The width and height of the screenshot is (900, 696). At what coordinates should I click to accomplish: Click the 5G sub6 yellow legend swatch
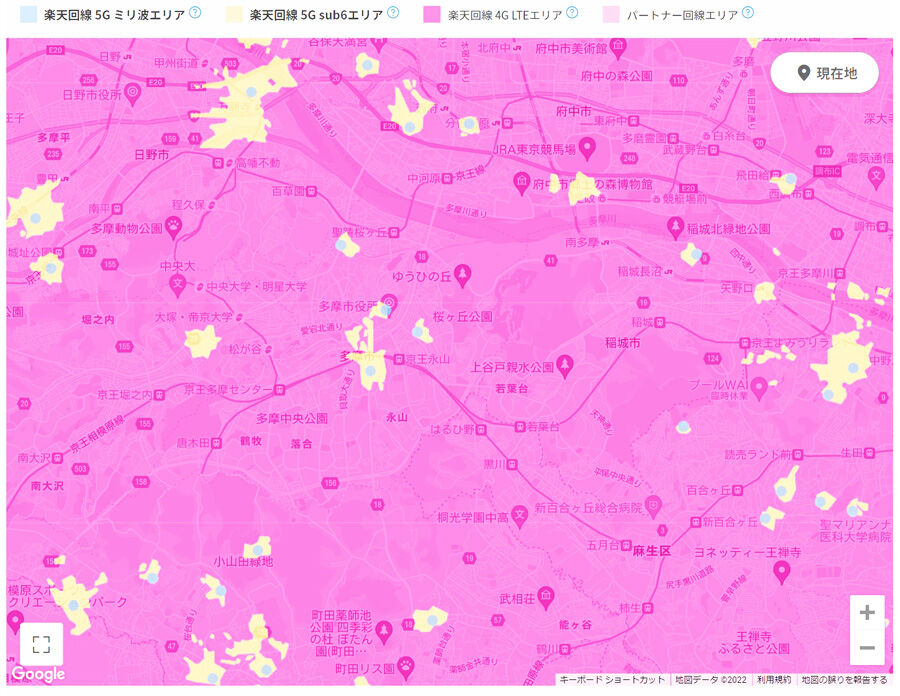point(234,14)
